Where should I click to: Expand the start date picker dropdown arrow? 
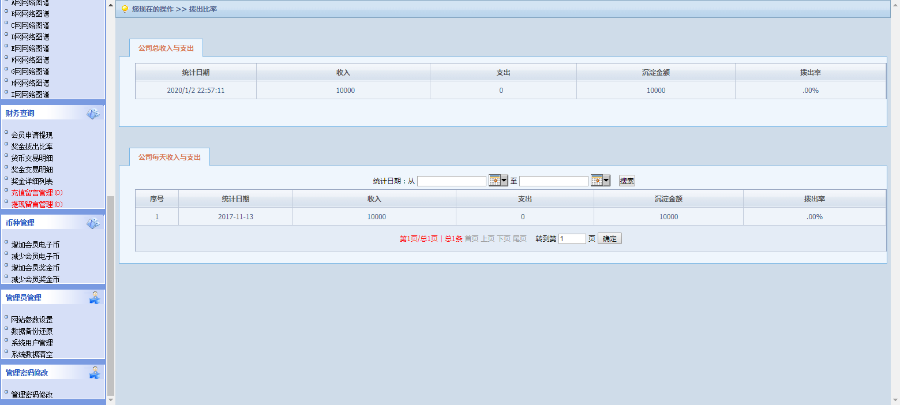point(505,181)
